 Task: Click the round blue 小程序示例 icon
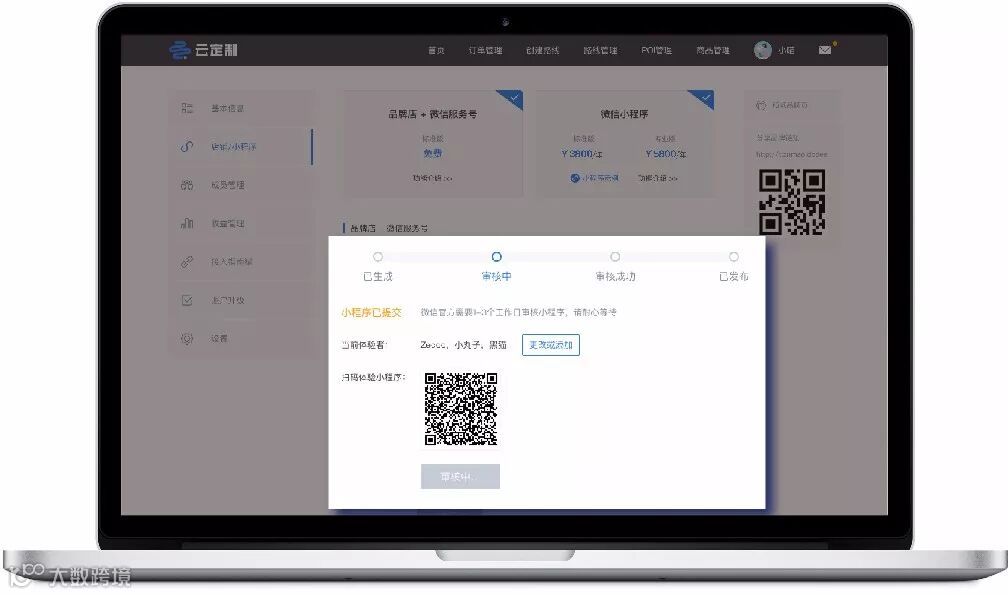(x=575, y=178)
